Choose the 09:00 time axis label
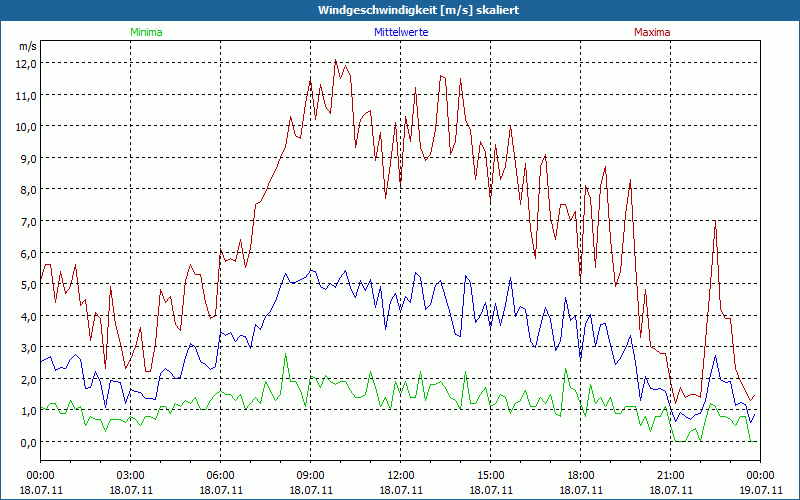 click(310, 475)
